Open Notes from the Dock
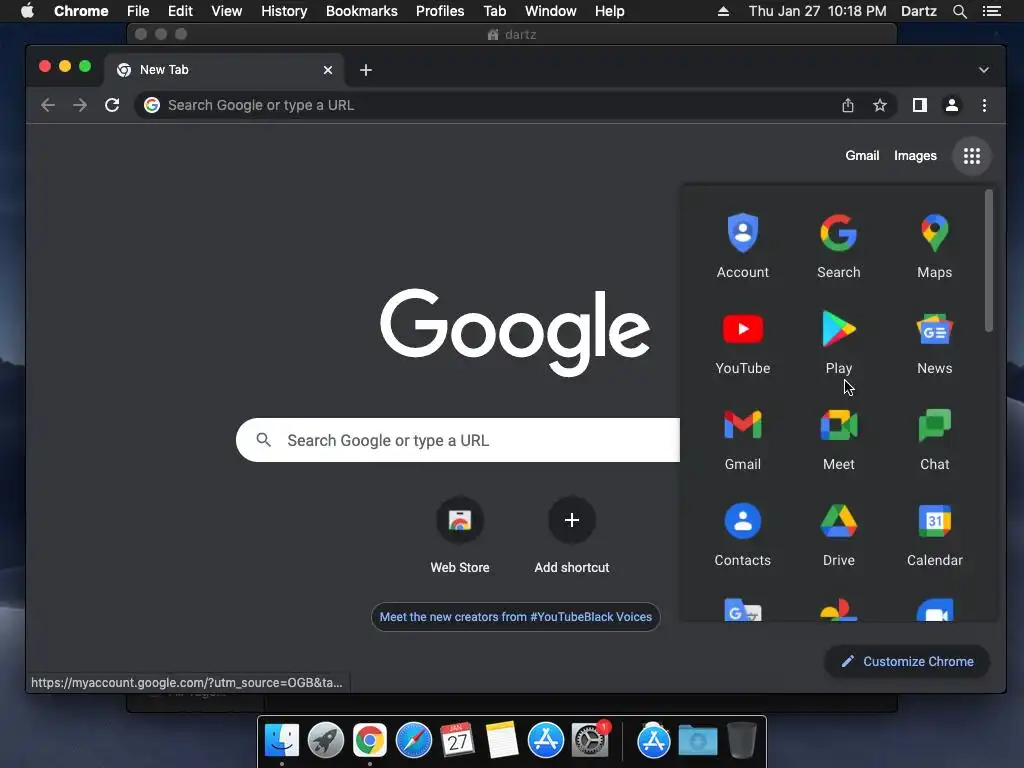1024x768 pixels. [x=502, y=740]
